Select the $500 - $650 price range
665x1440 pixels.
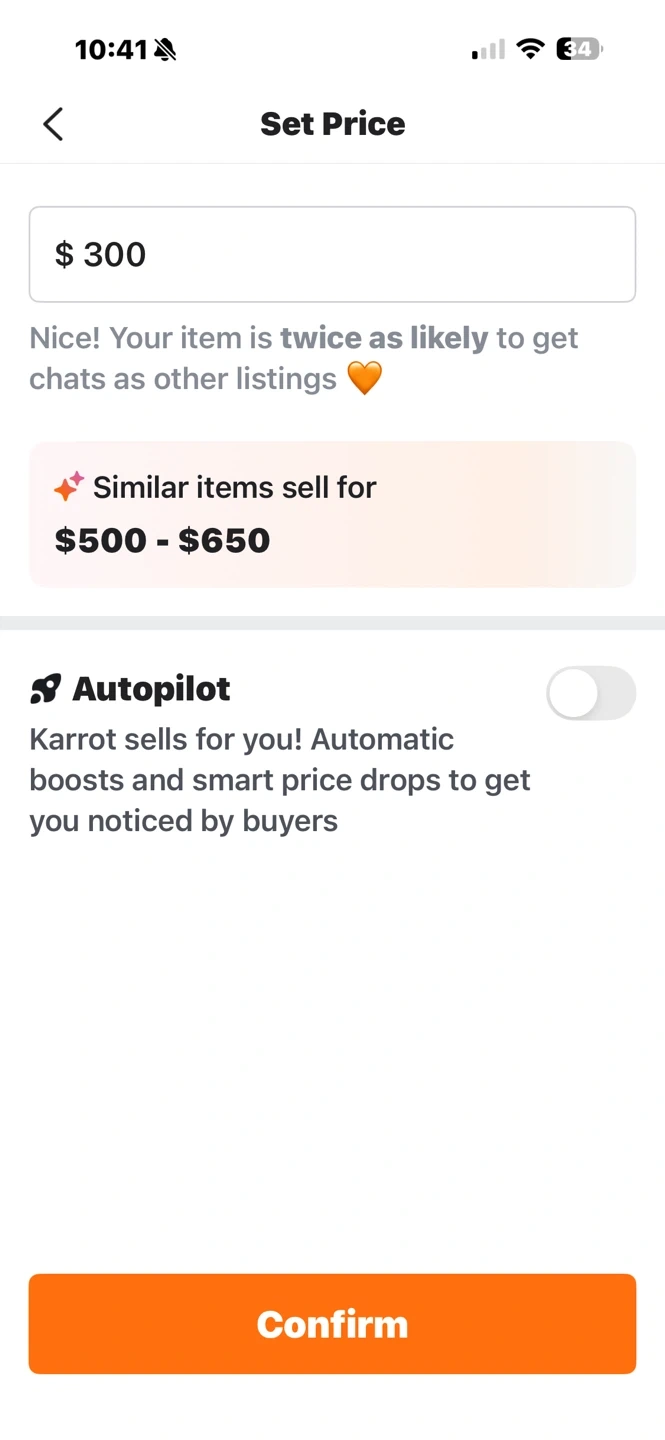point(162,540)
